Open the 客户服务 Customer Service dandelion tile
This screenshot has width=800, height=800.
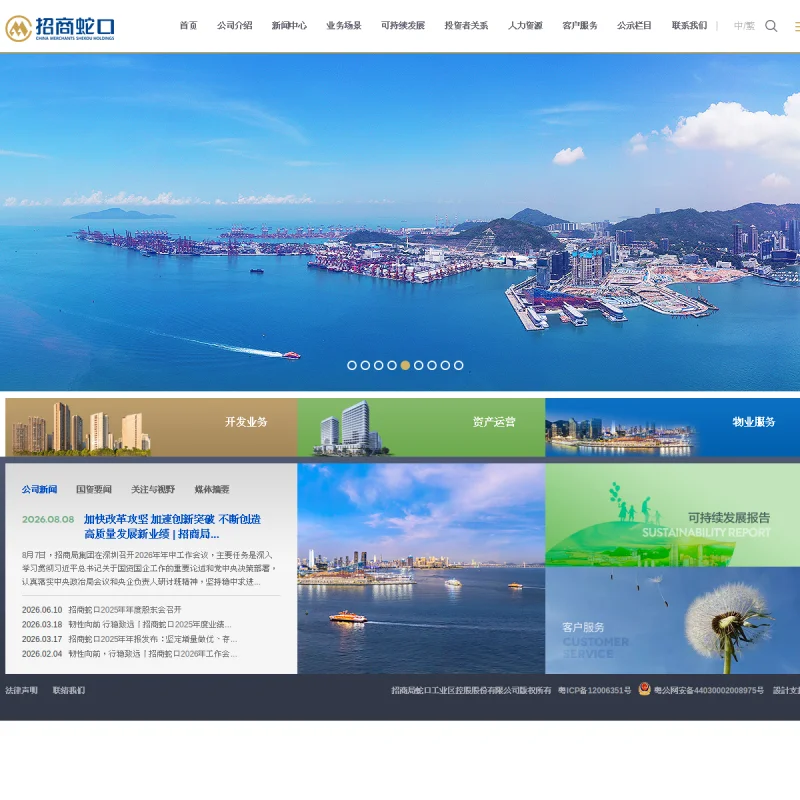pyautogui.click(x=672, y=620)
